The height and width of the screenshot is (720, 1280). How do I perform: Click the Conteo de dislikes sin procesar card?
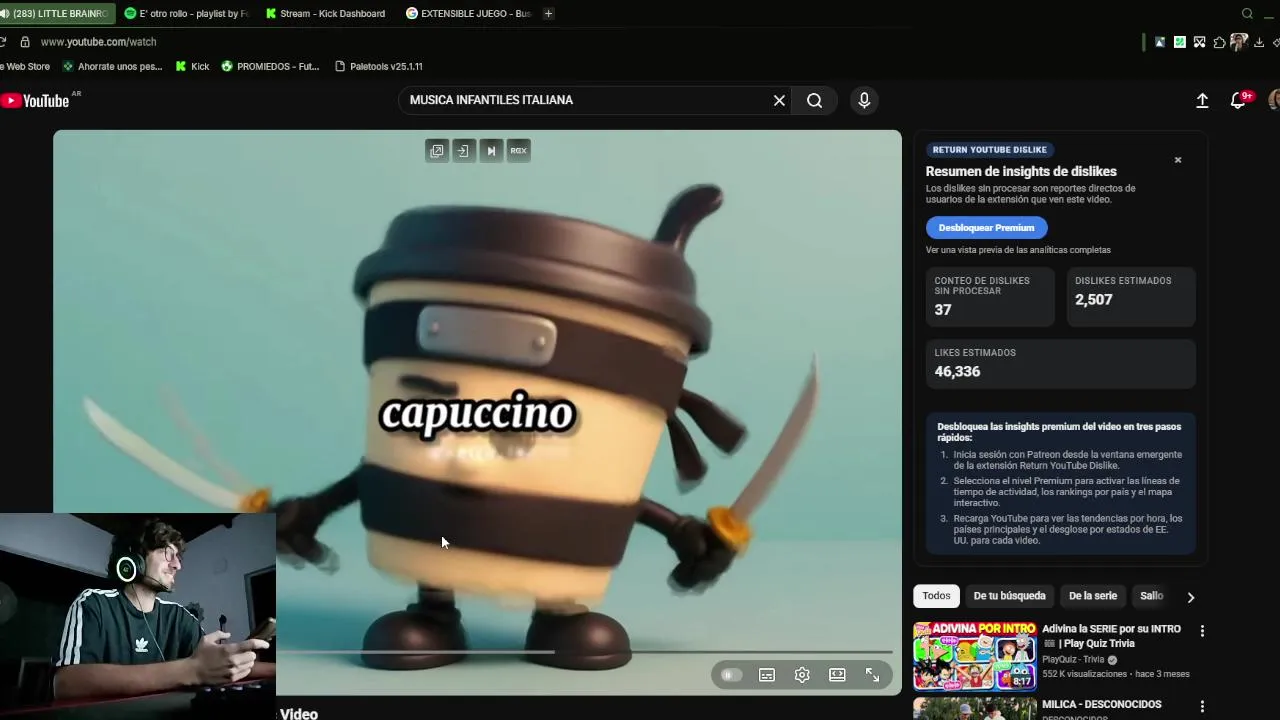(990, 297)
